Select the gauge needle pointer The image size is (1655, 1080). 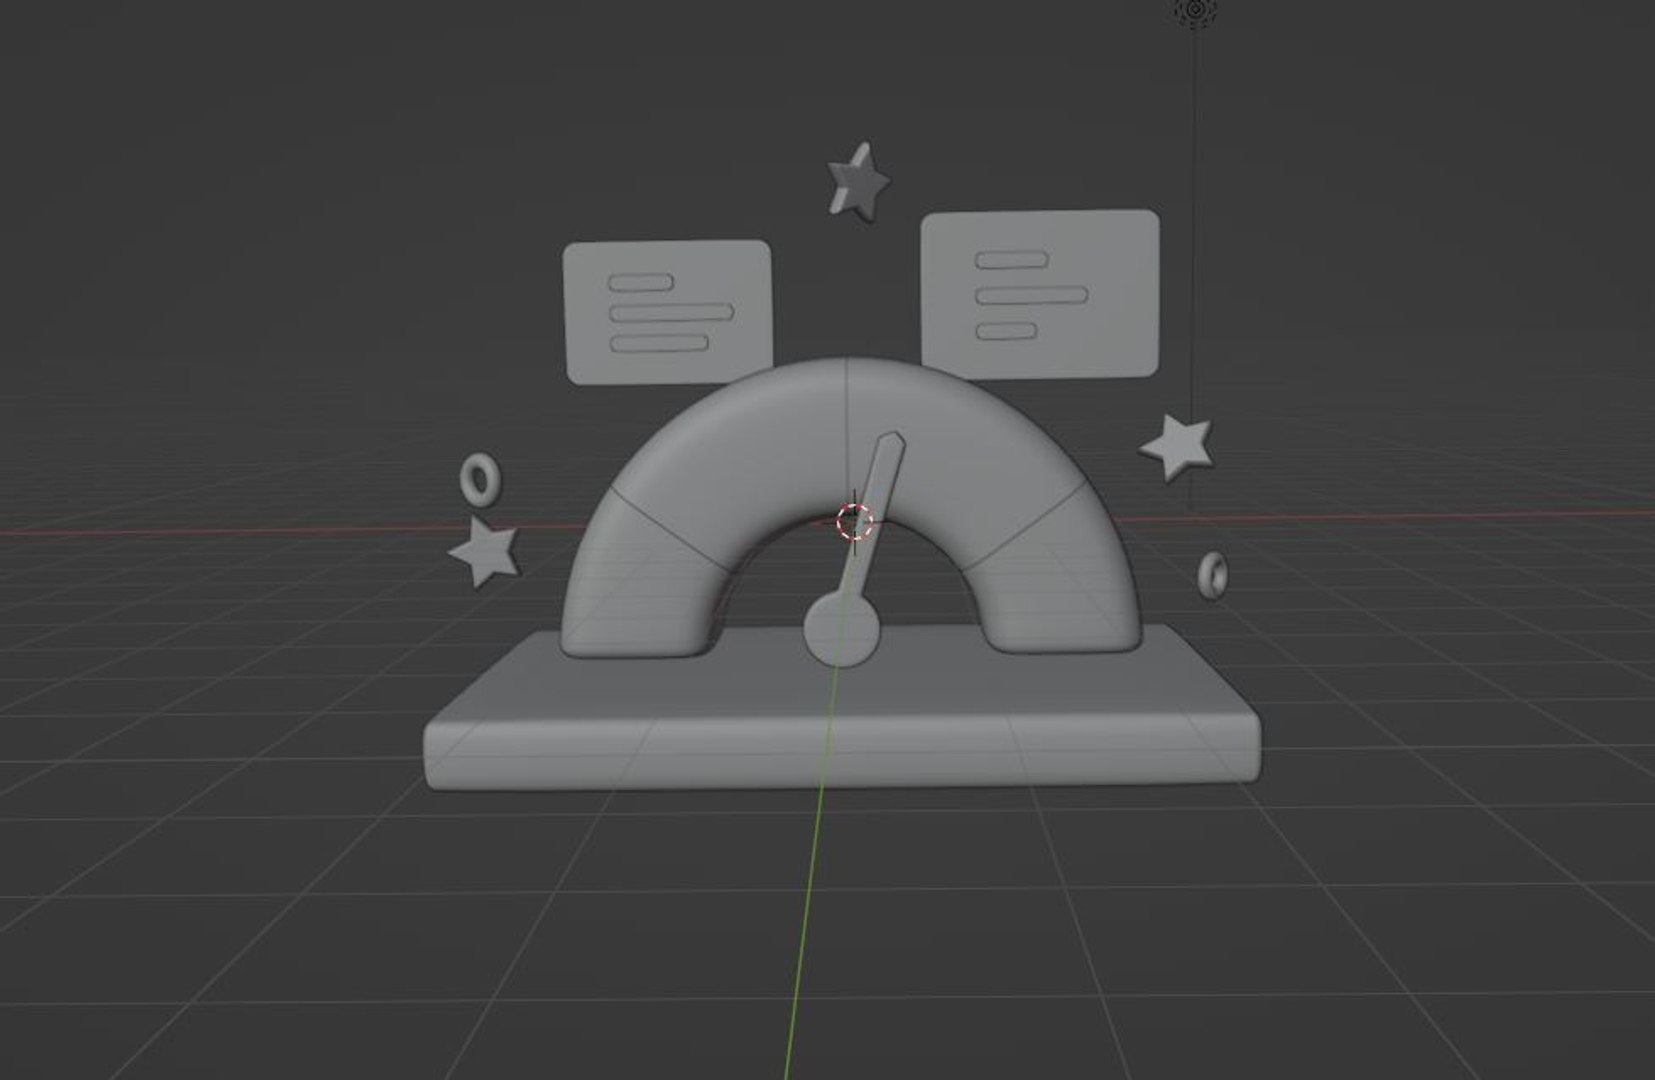click(873, 513)
